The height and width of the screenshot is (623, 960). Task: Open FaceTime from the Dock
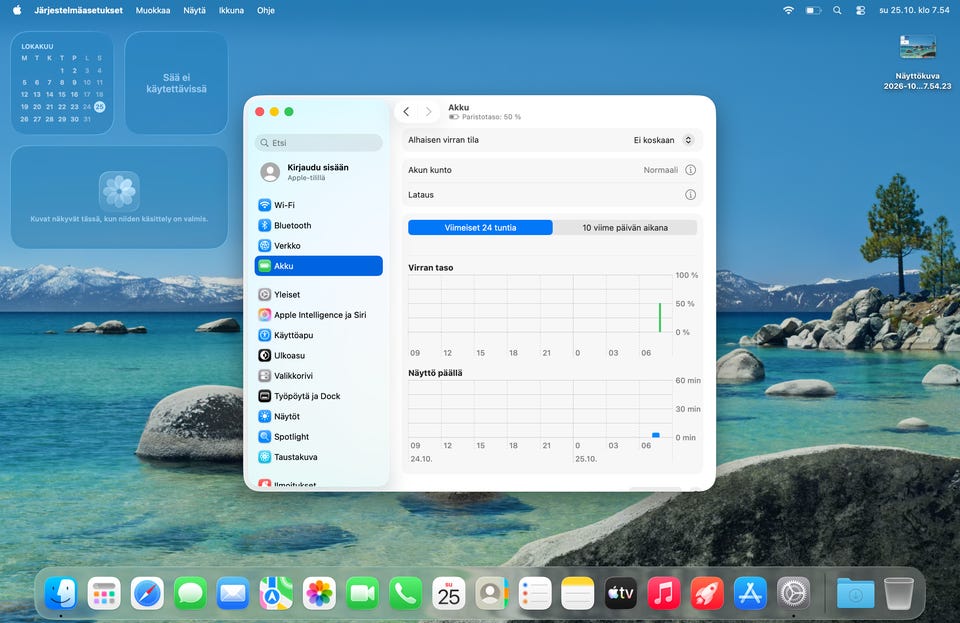(362, 593)
